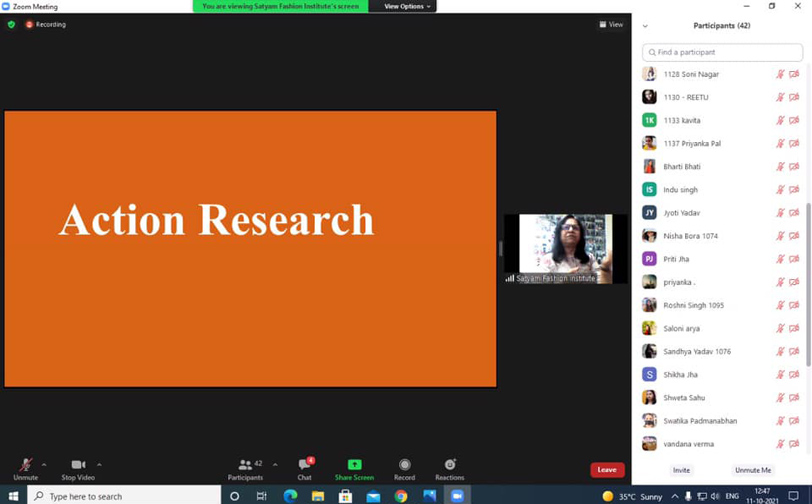Click muted mic icon beside Bharti Bhati
This screenshot has height=504, width=812.
click(780, 167)
